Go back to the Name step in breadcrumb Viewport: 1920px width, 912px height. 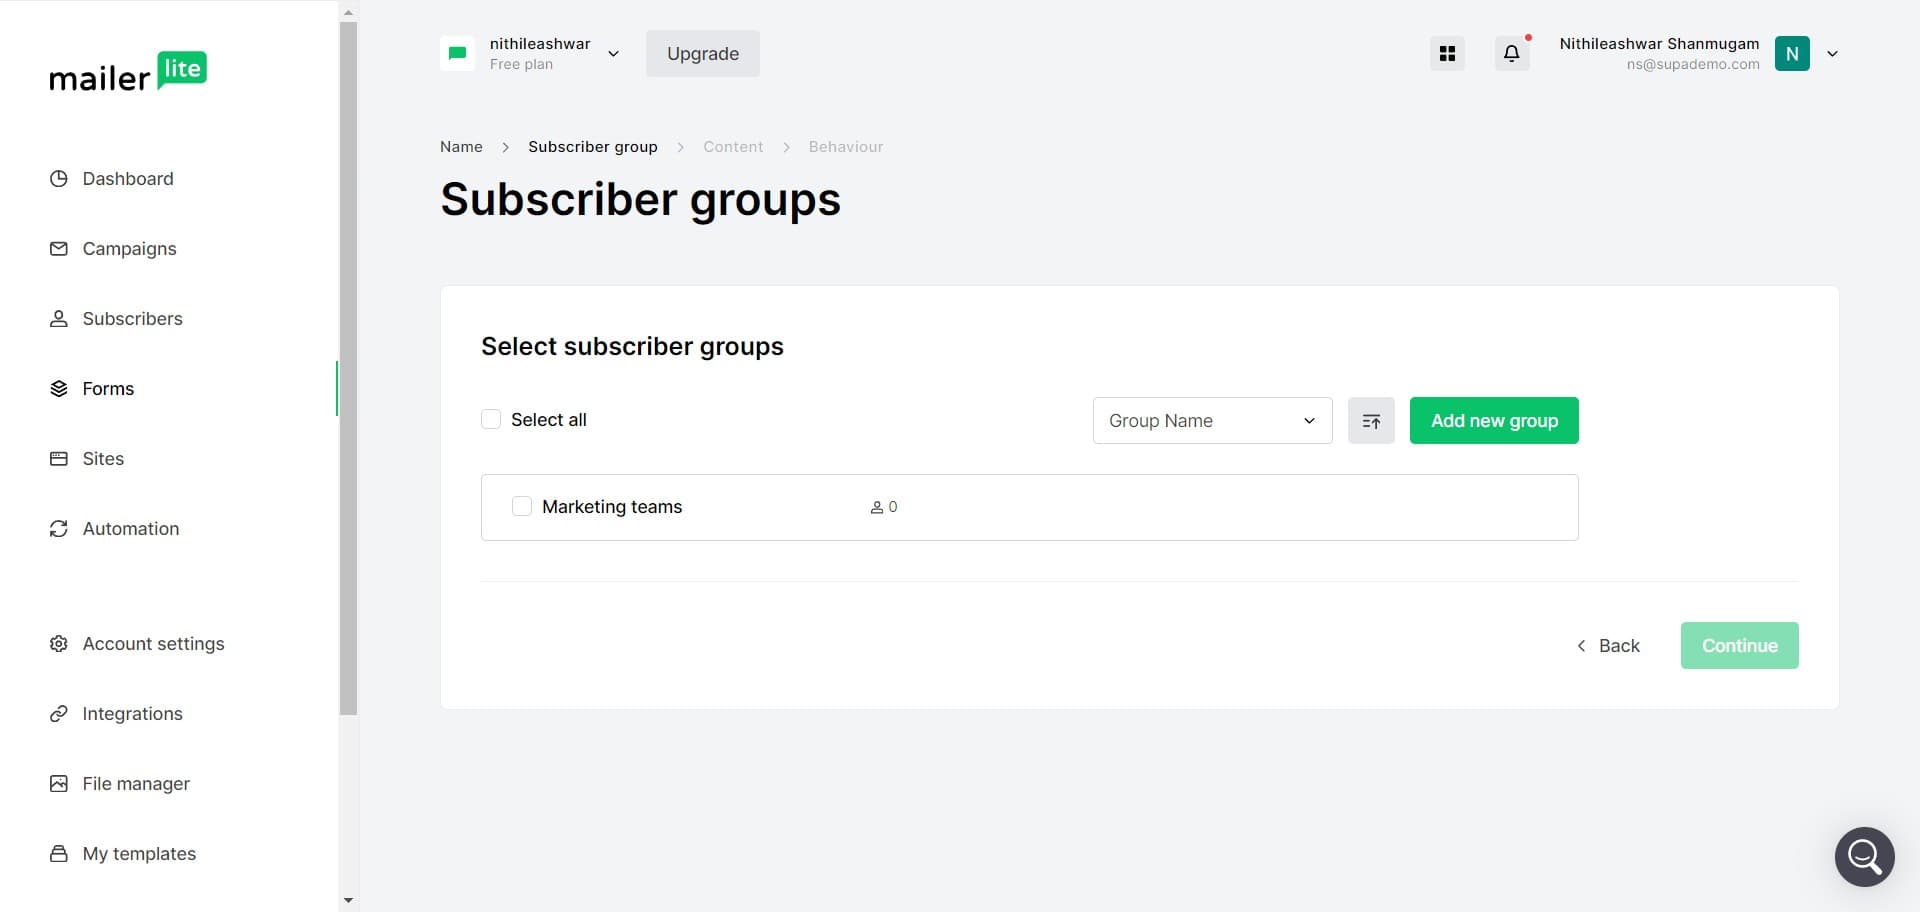pos(461,146)
